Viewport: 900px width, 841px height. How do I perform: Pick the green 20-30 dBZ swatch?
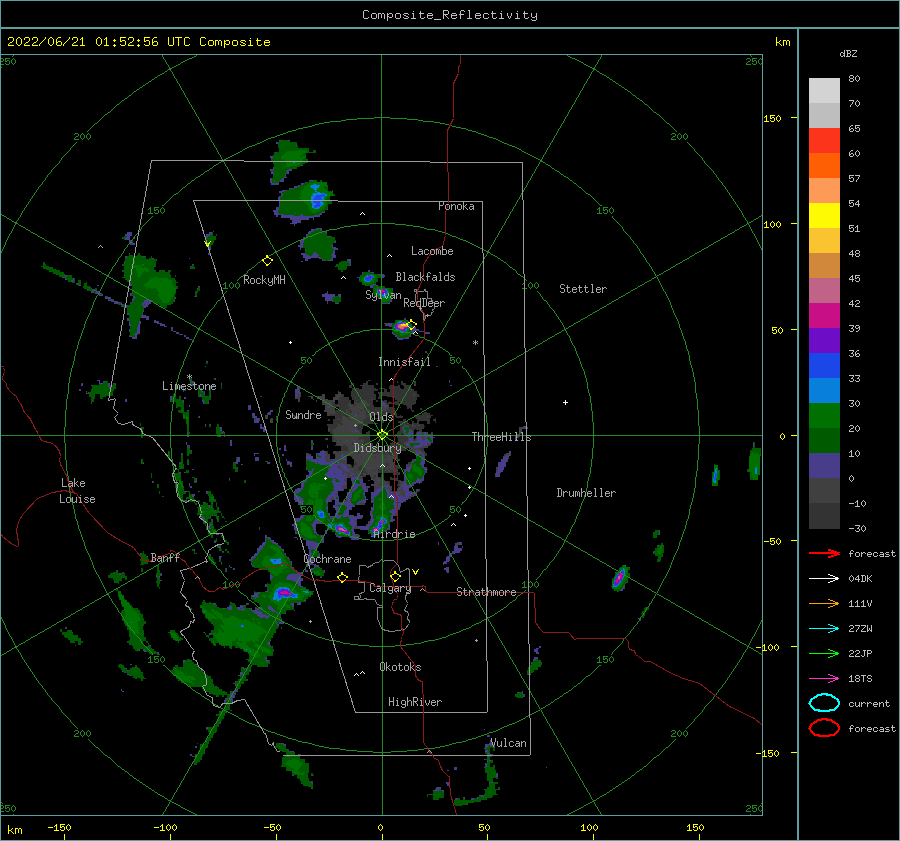(x=824, y=416)
